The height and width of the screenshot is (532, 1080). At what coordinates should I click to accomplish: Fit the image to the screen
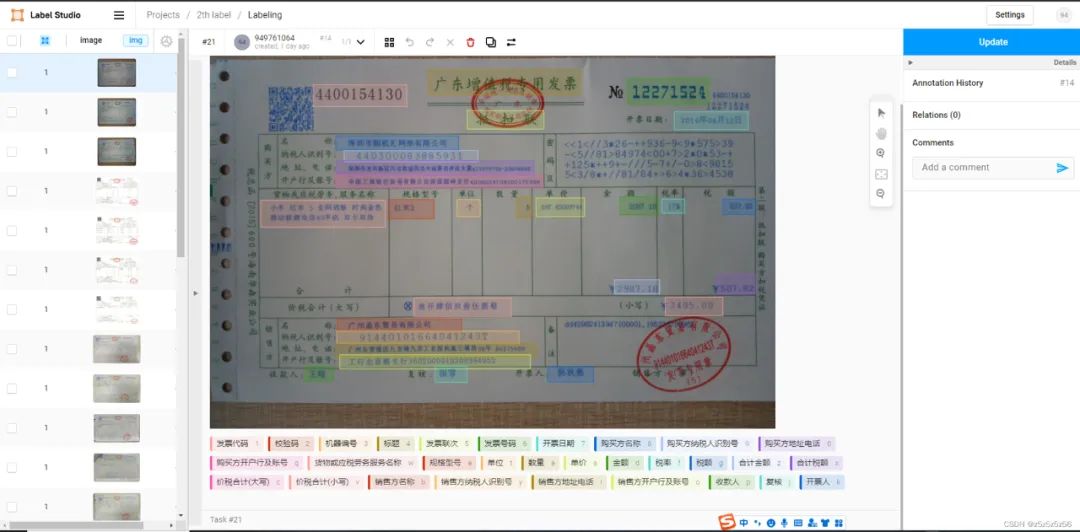[881, 174]
